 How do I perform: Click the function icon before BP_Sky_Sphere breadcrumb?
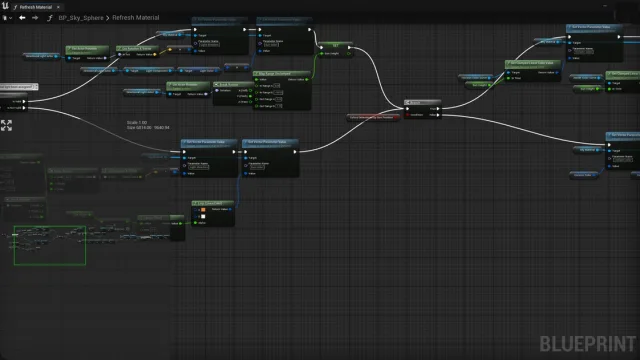[49, 18]
